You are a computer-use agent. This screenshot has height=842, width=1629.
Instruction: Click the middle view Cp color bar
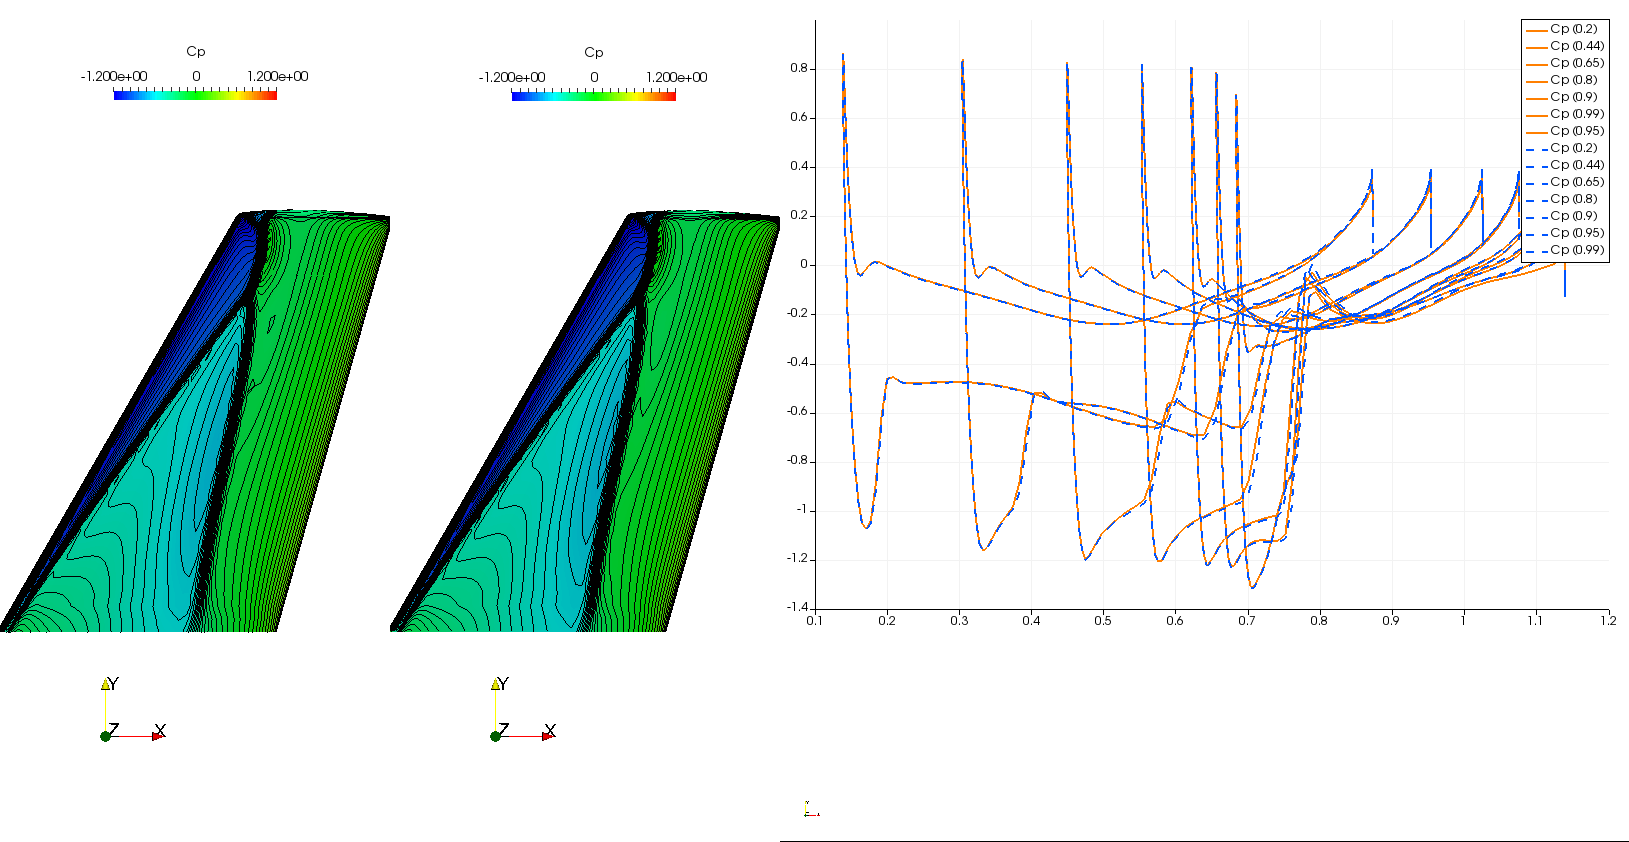tap(593, 96)
